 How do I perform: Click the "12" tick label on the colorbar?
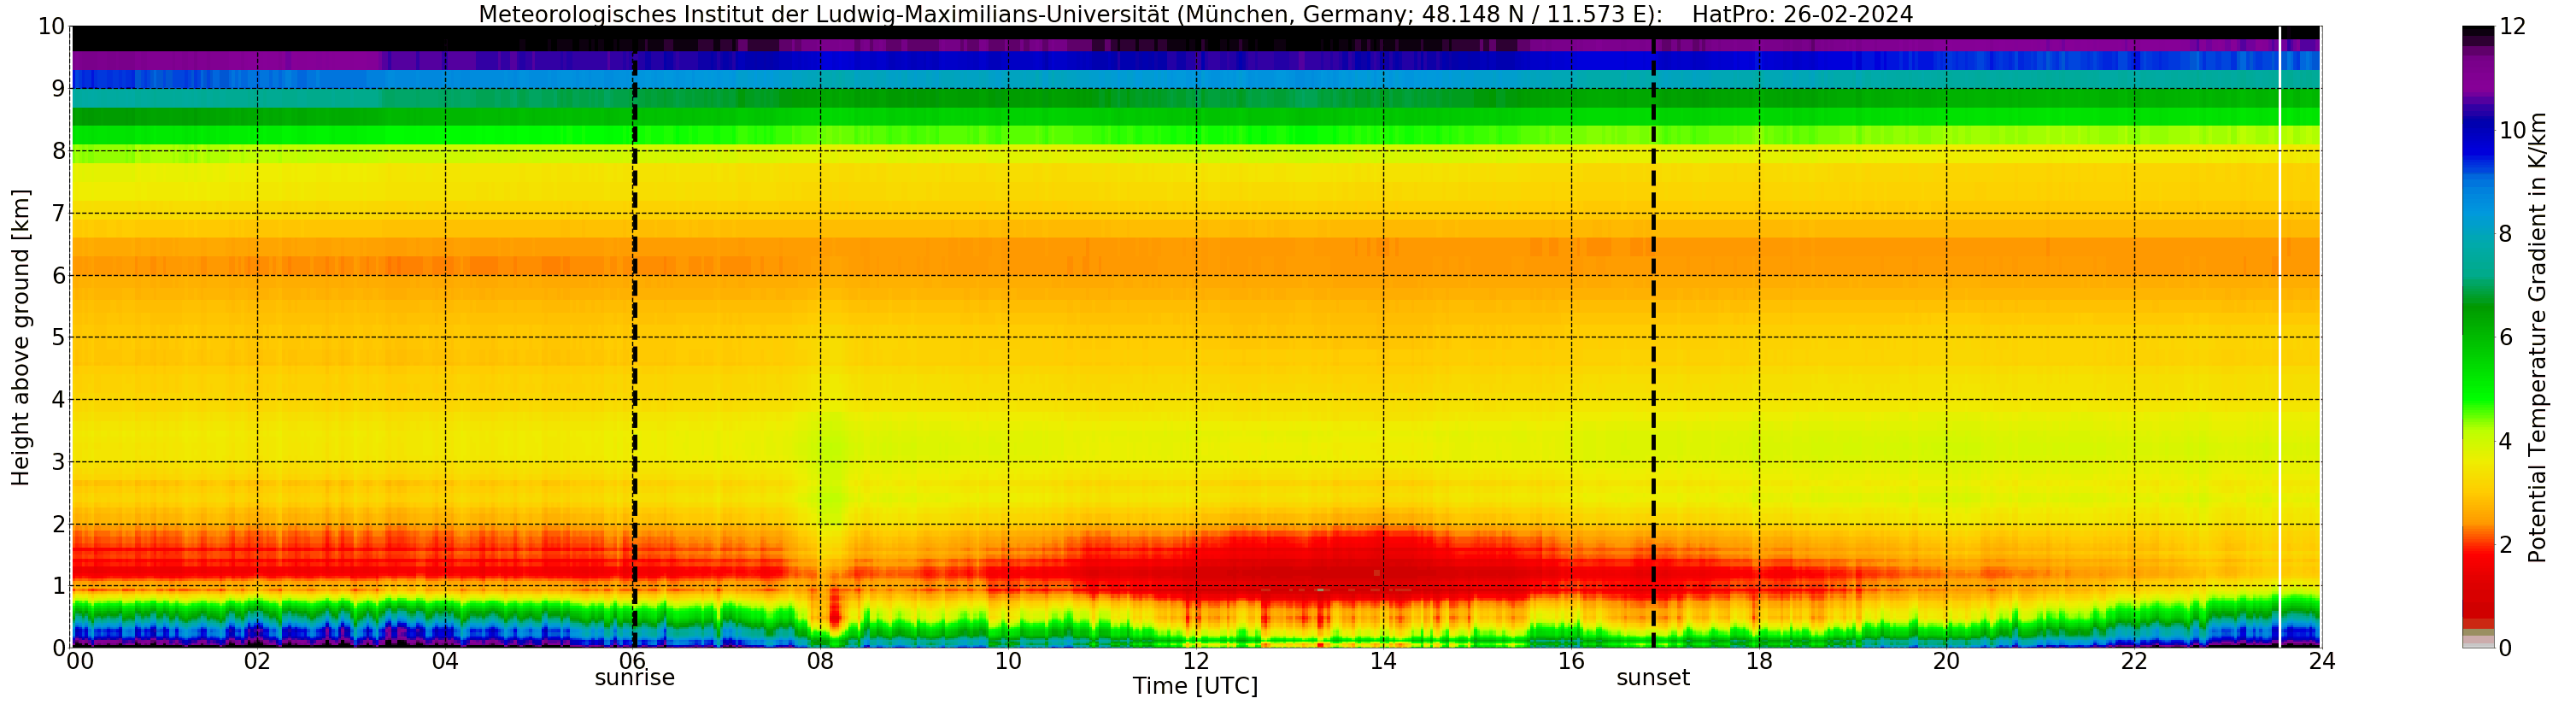click(2512, 27)
